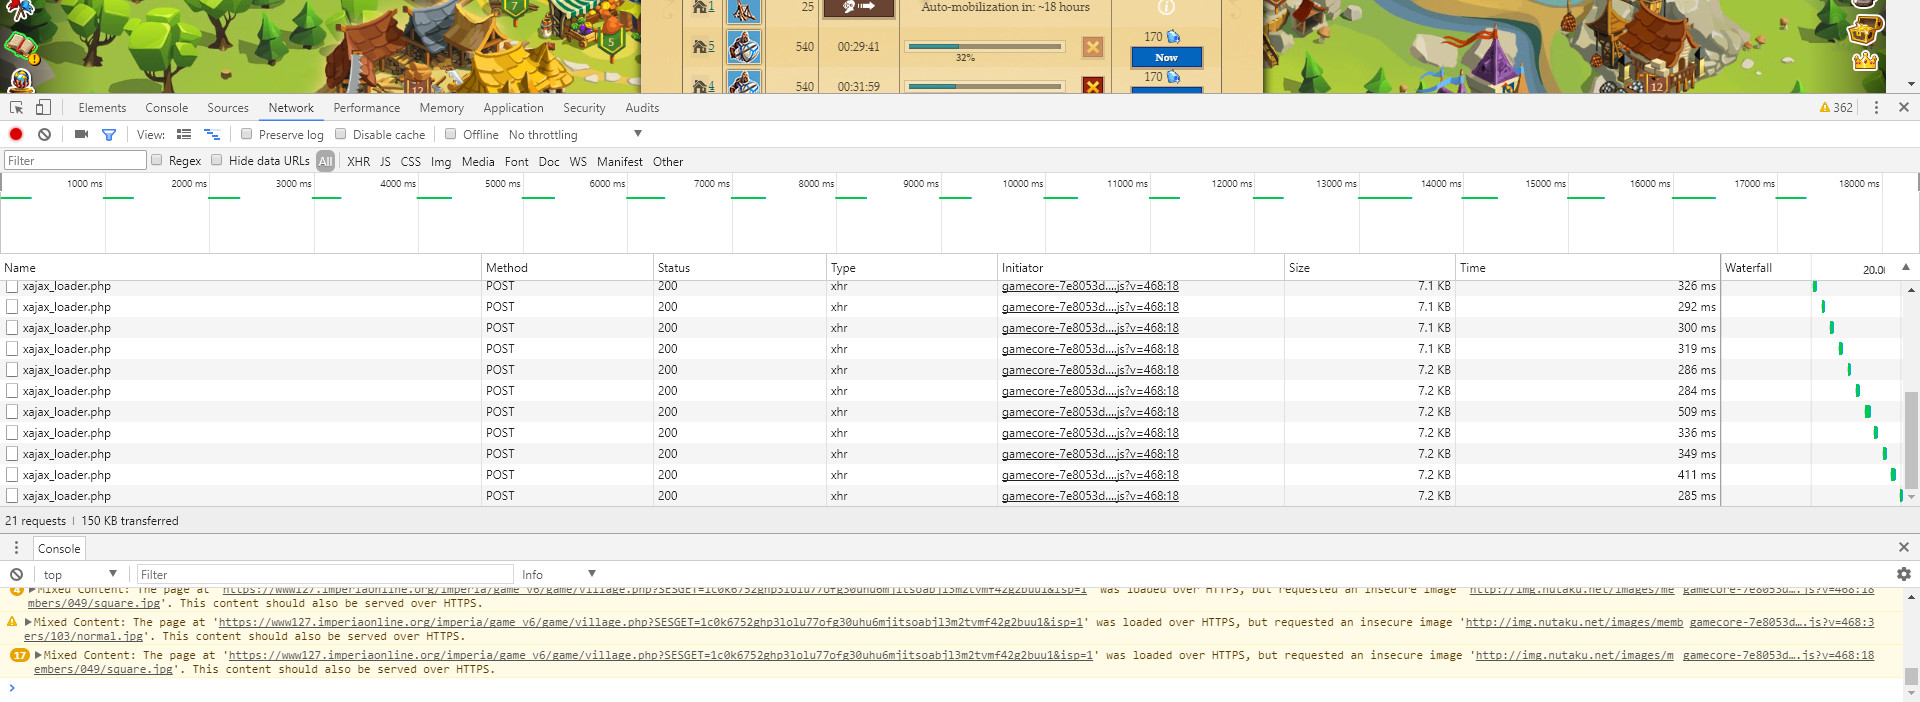Screen dimensions: 1920x702
Task: Select the All request type filter
Action: (326, 161)
